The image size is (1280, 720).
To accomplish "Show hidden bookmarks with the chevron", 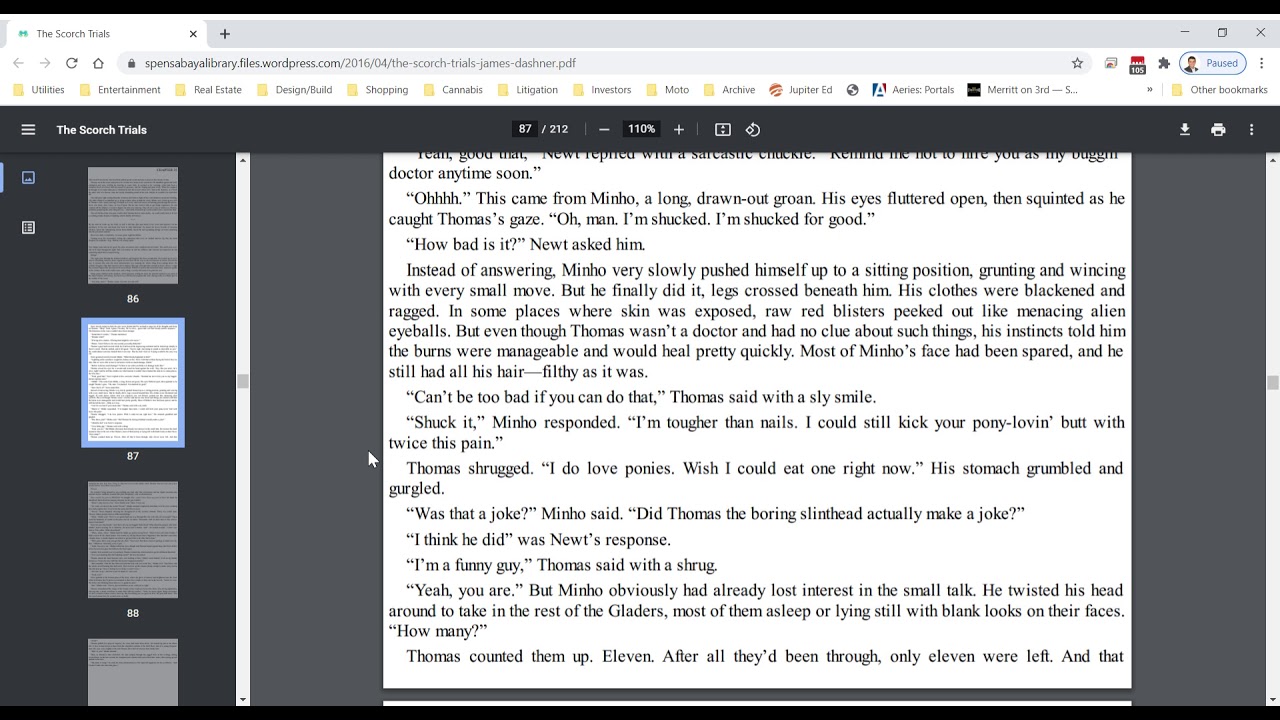I will click(x=1149, y=90).
